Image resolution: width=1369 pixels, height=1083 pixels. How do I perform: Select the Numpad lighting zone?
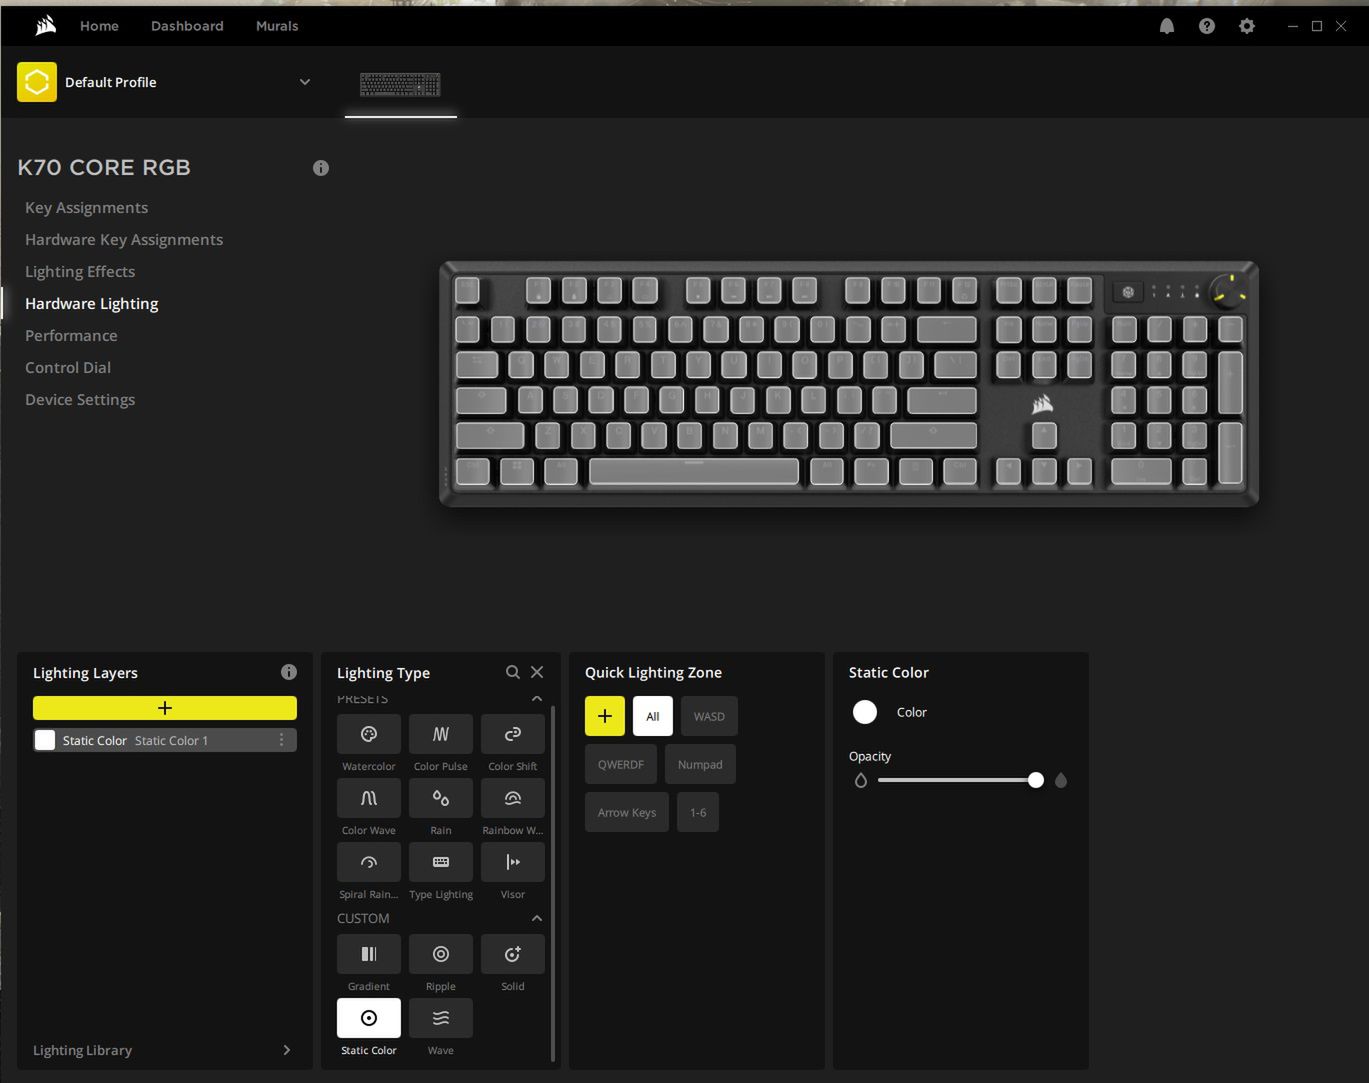700,764
